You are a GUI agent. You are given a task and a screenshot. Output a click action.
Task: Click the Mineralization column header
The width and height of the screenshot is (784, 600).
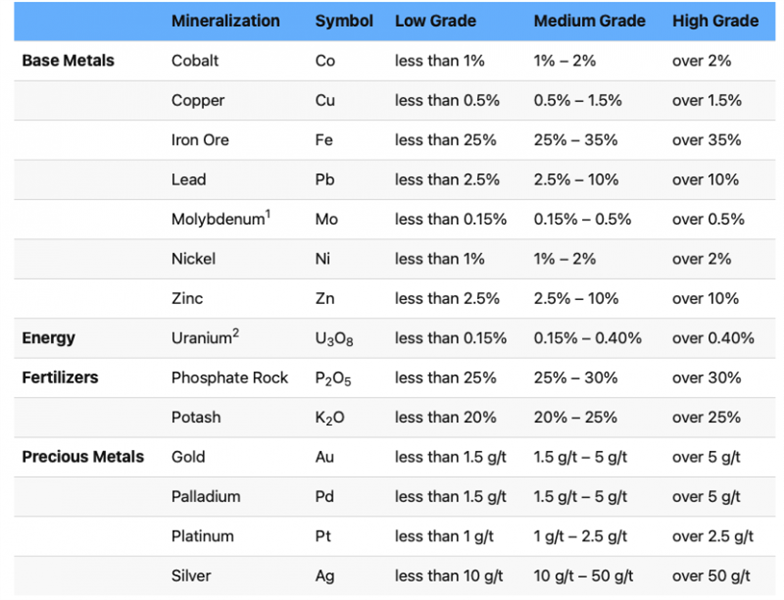point(226,21)
